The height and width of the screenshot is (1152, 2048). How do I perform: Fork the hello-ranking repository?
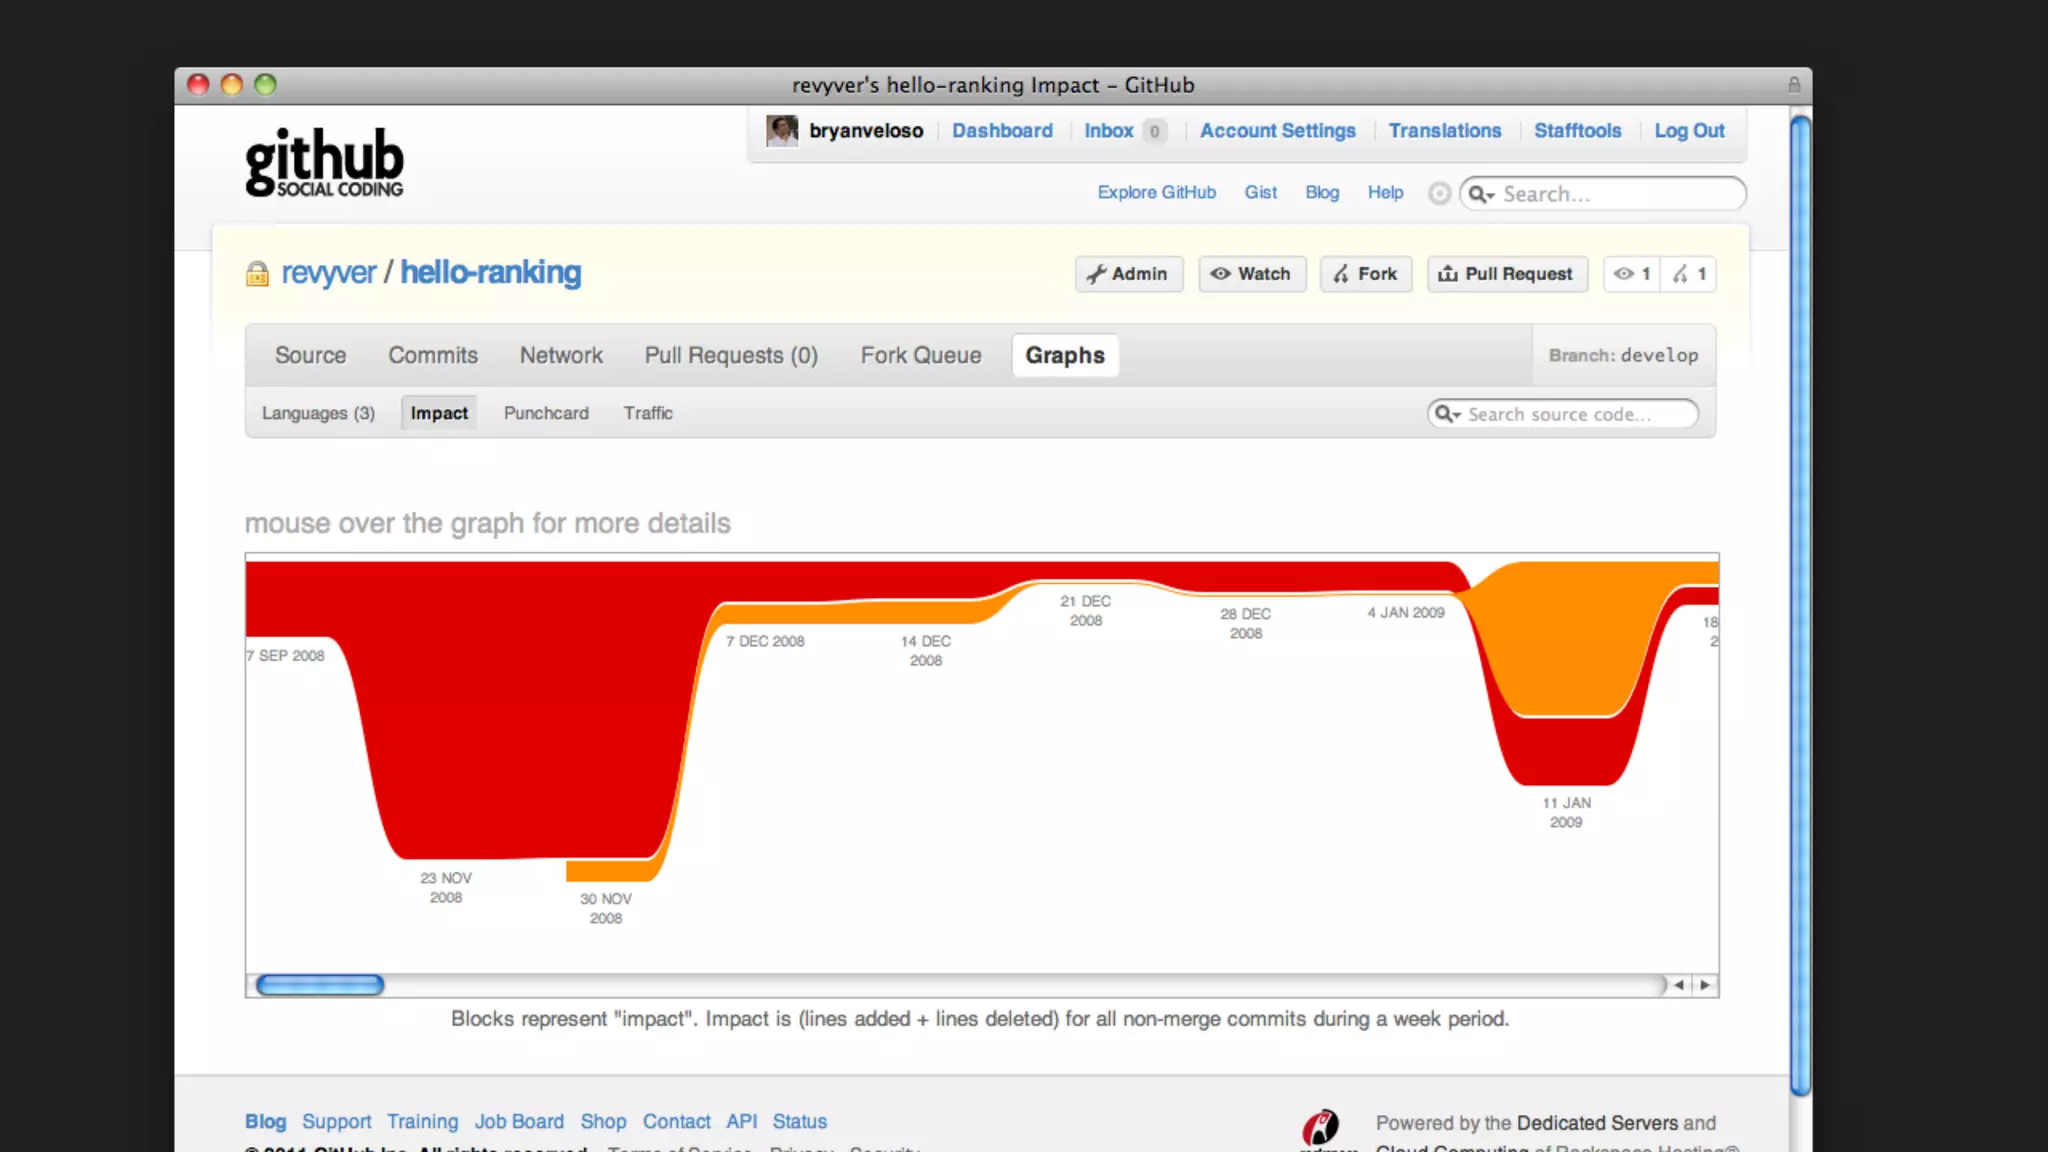coord(1365,274)
